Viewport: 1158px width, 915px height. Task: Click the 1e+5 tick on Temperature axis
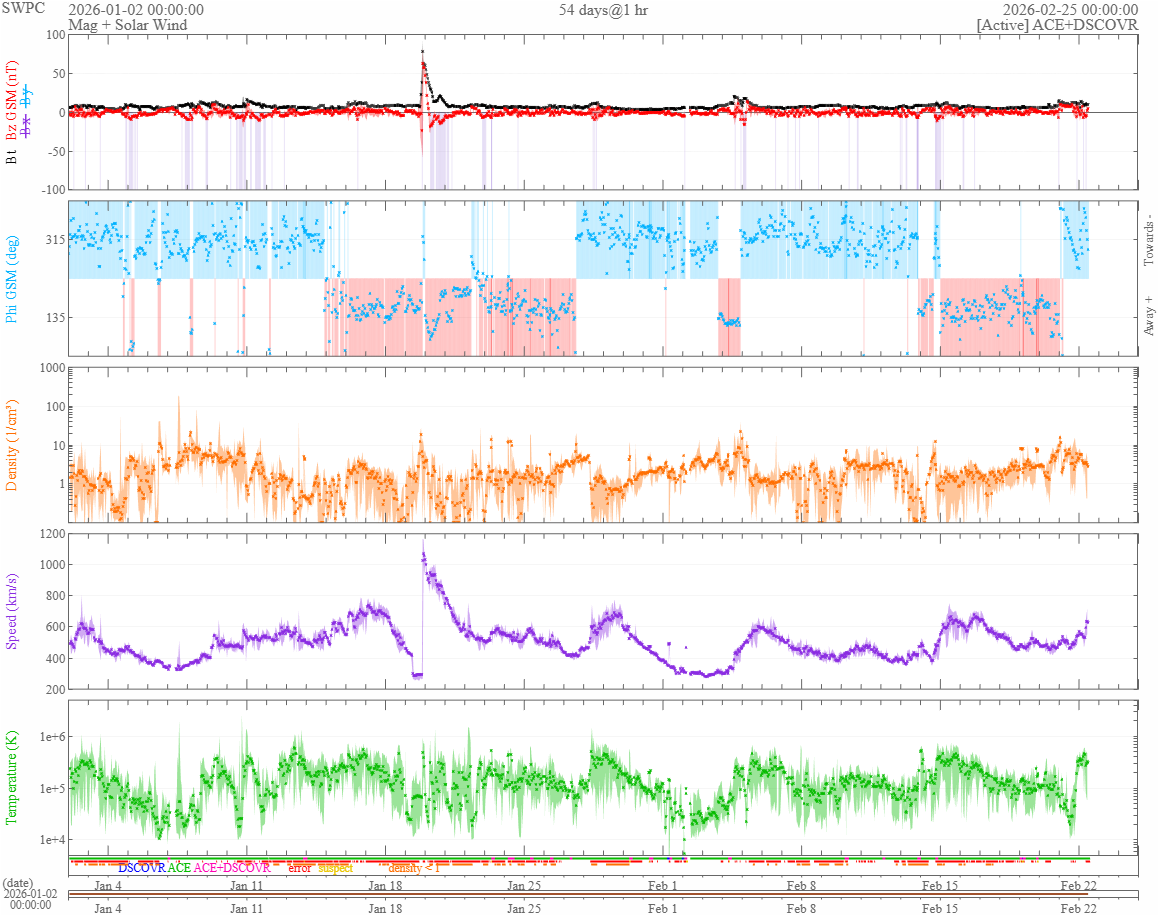tap(52, 789)
